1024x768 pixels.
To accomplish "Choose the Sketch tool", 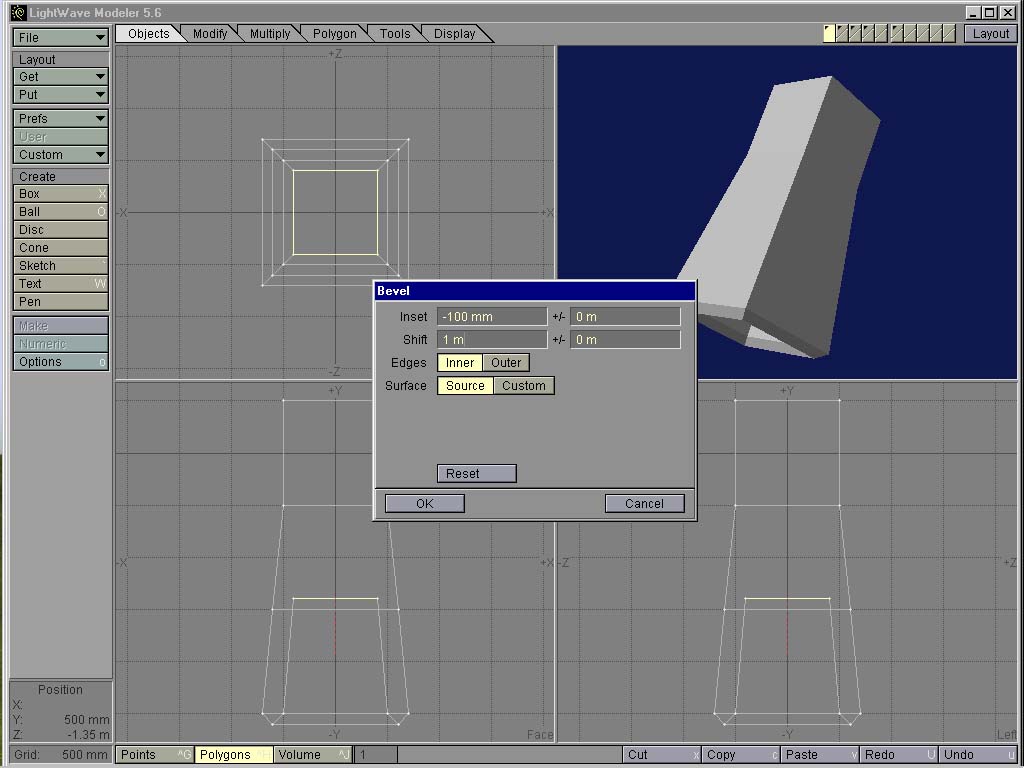I will [60, 266].
